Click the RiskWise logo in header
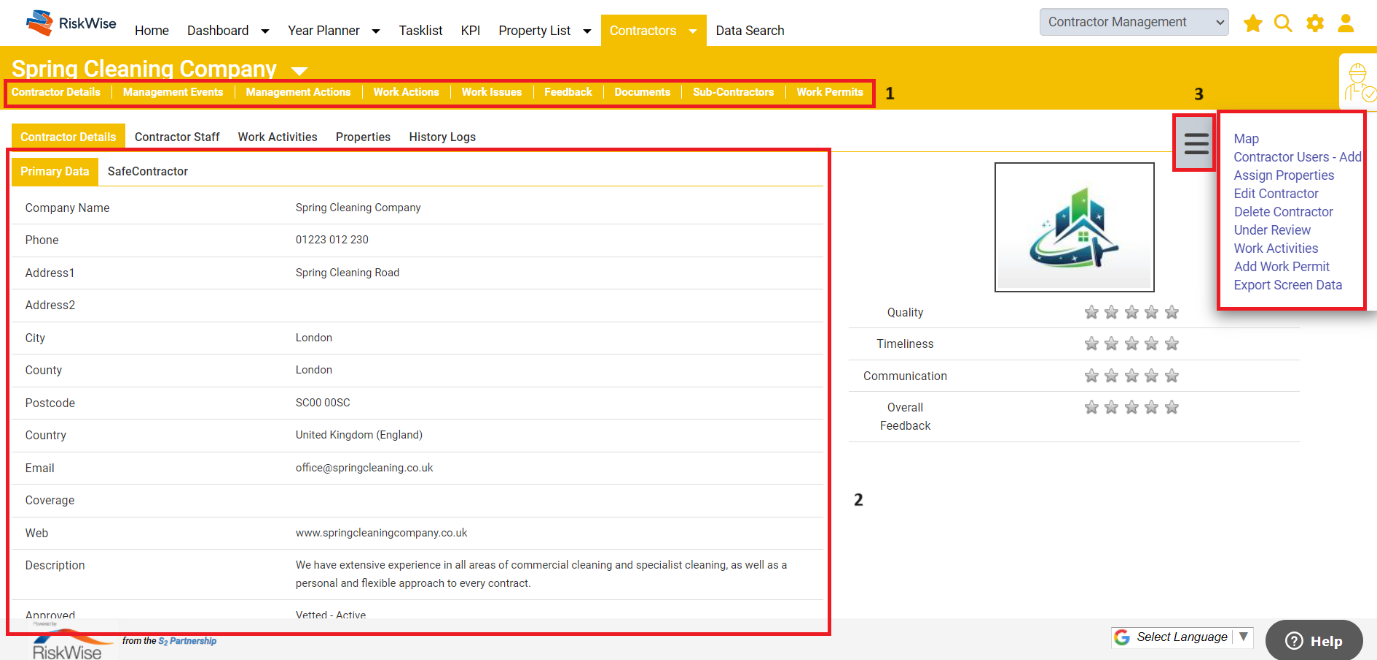The height and width of the screenshot is (660, 1377). (71, 22)
